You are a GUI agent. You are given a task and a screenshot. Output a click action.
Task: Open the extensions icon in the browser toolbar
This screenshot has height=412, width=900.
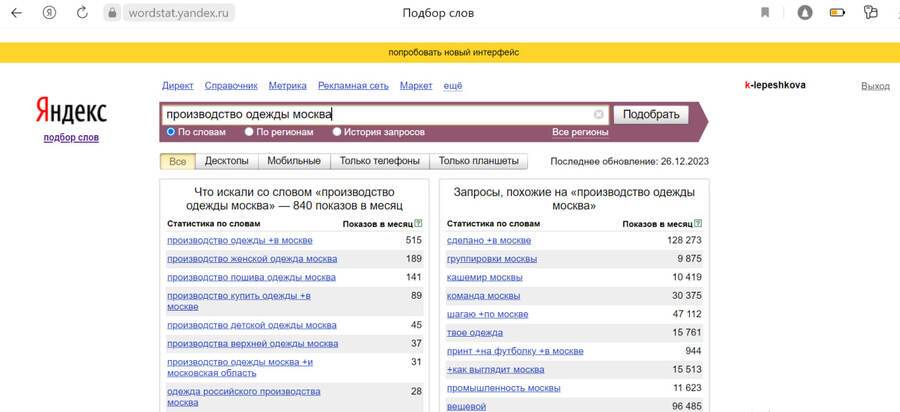point(871,12)
